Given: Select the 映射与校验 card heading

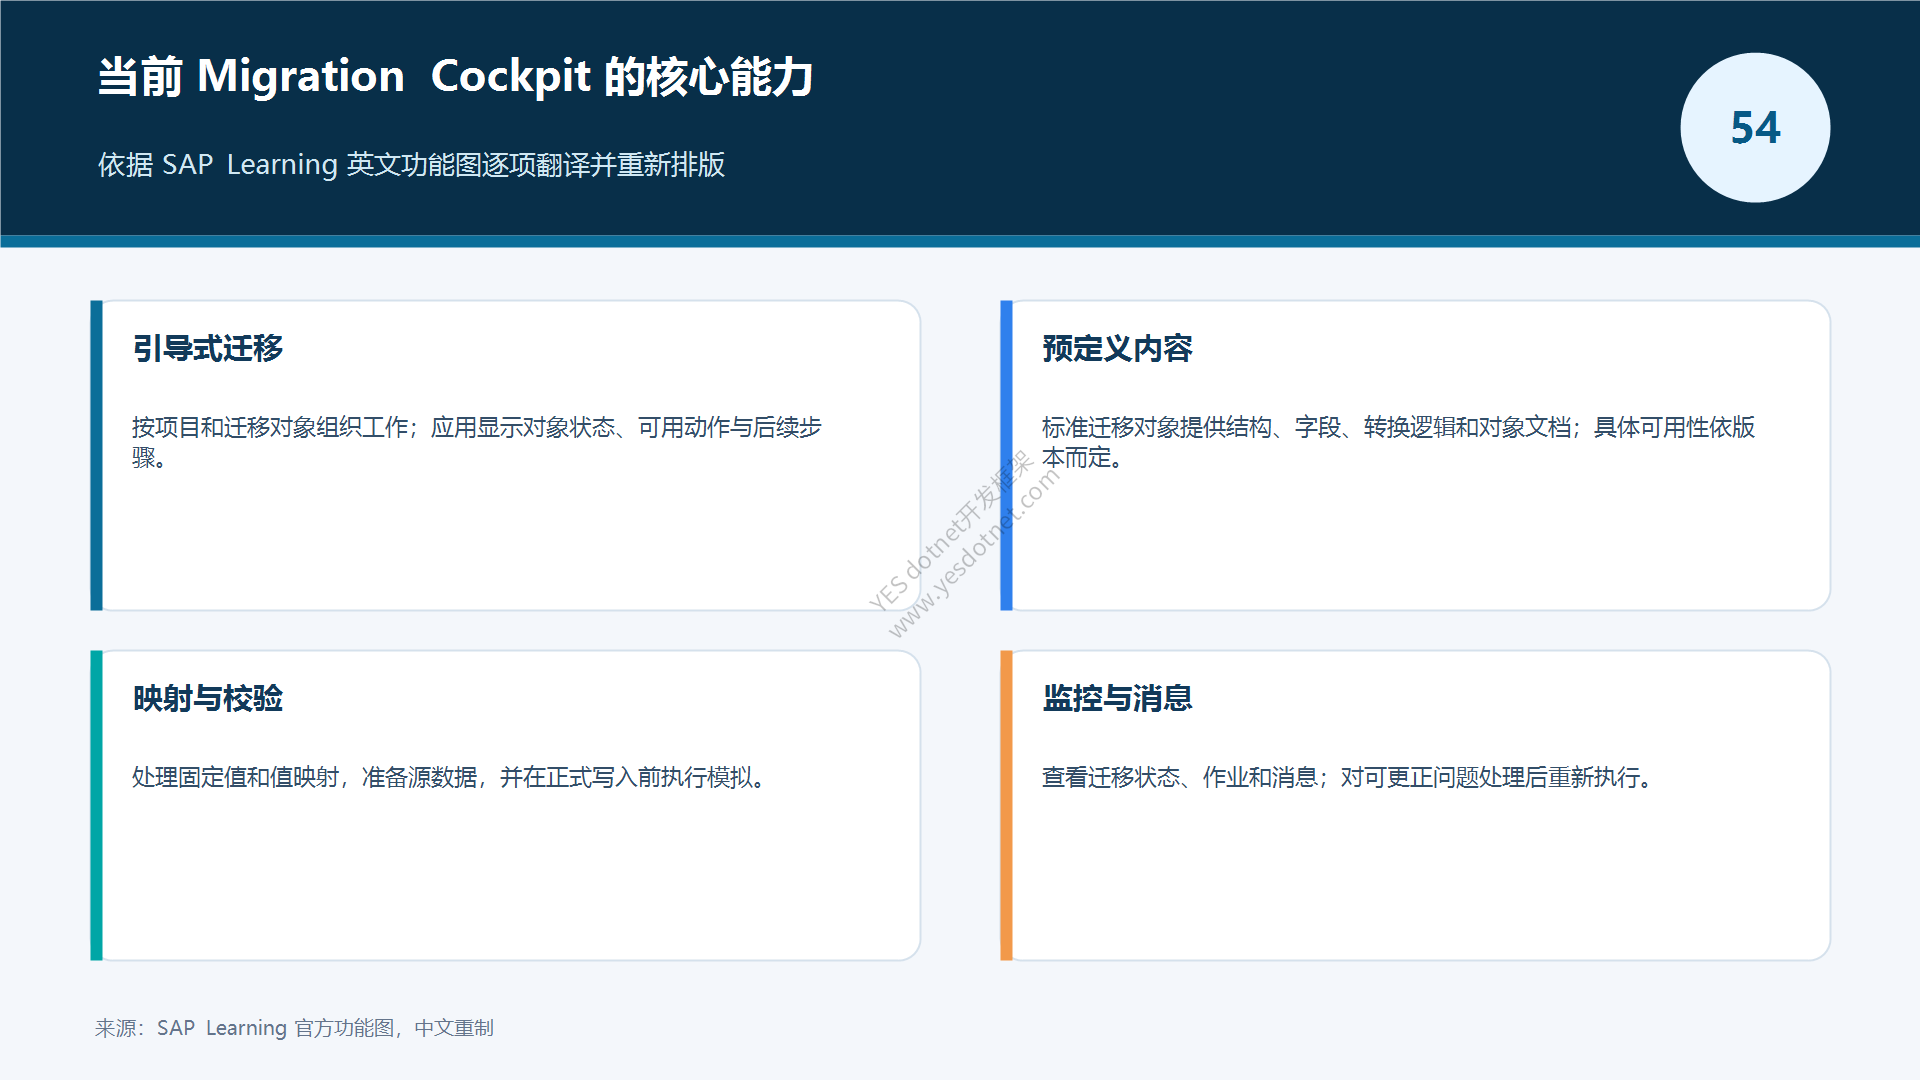Looking at the screenshot, I should click(208, 698).
